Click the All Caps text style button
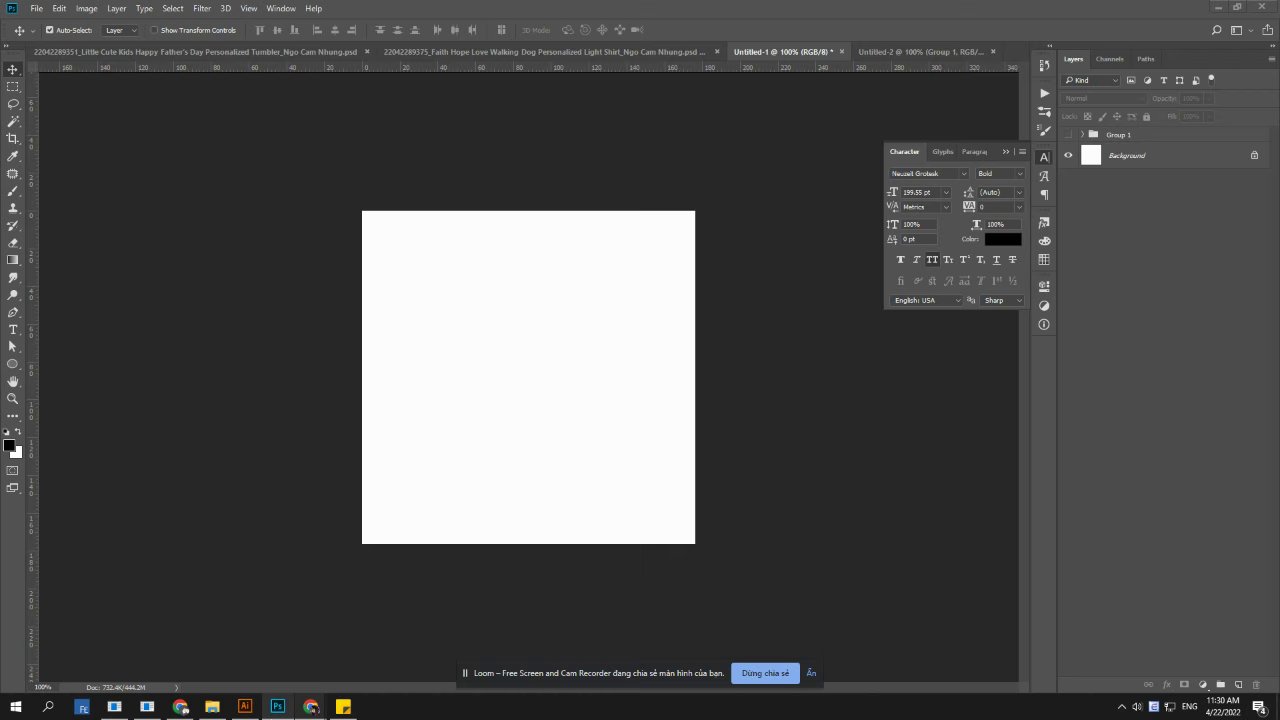This screenshot has height=720, width=1280. point(932,260)
